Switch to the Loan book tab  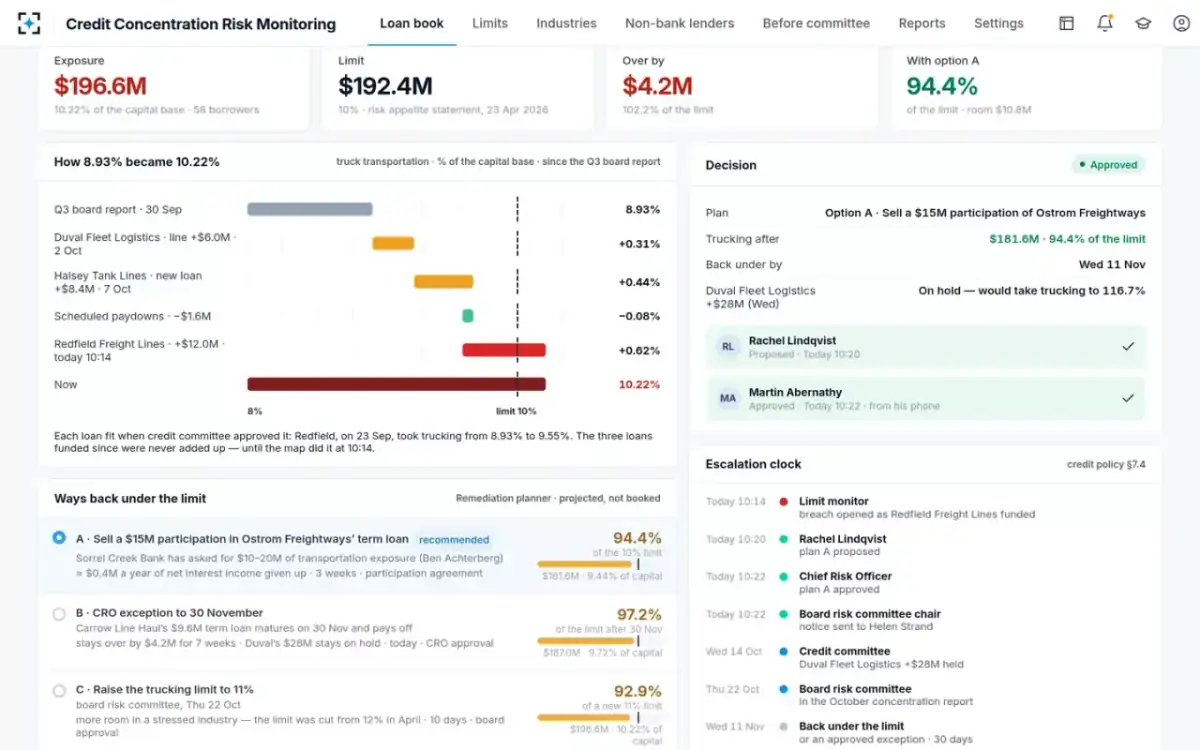tap(412, 23)
